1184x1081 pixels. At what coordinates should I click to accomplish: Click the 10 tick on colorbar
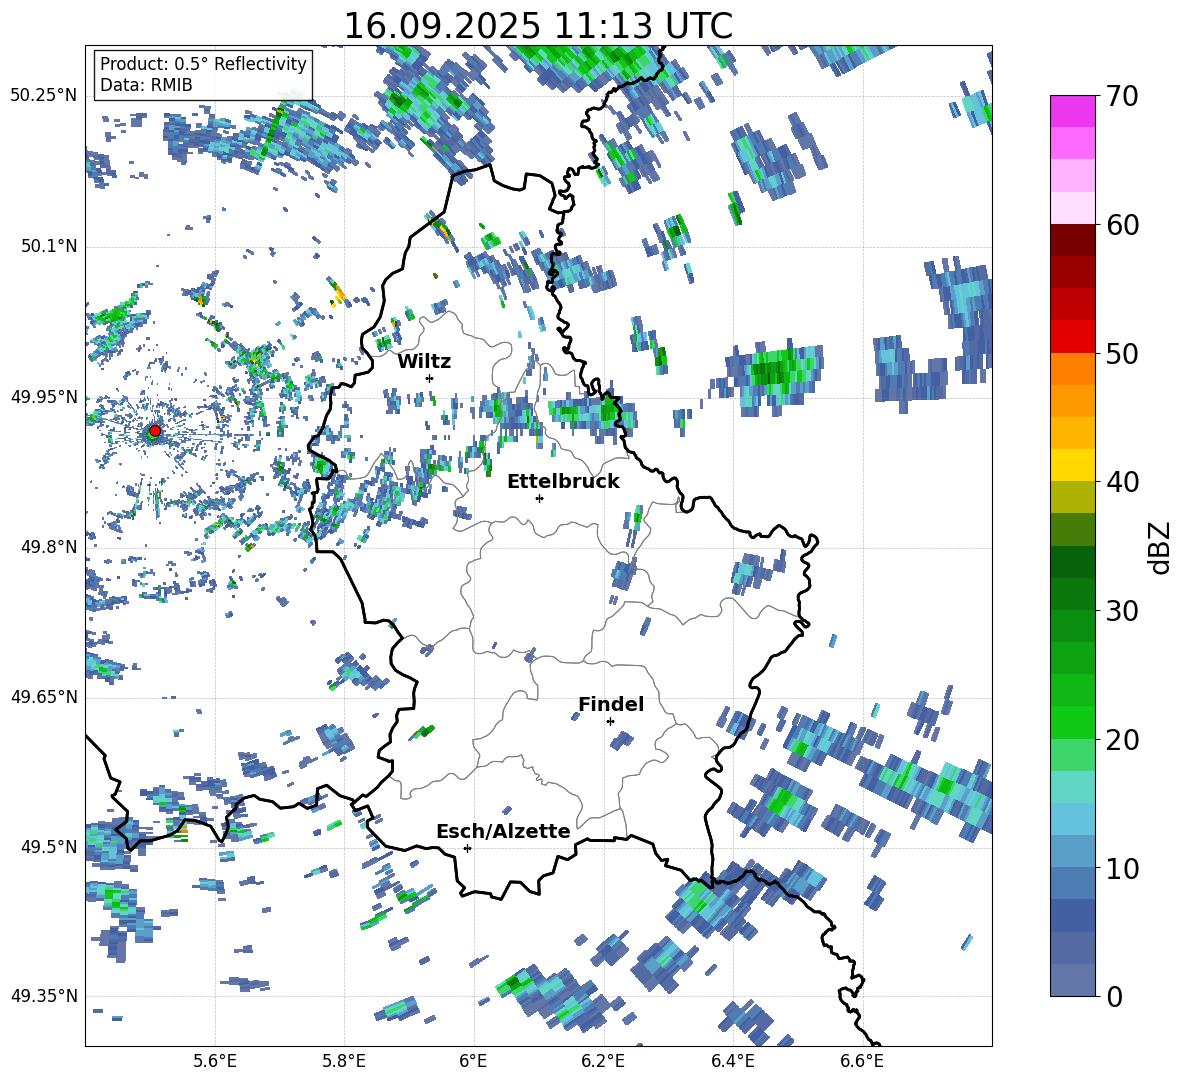1122,868
